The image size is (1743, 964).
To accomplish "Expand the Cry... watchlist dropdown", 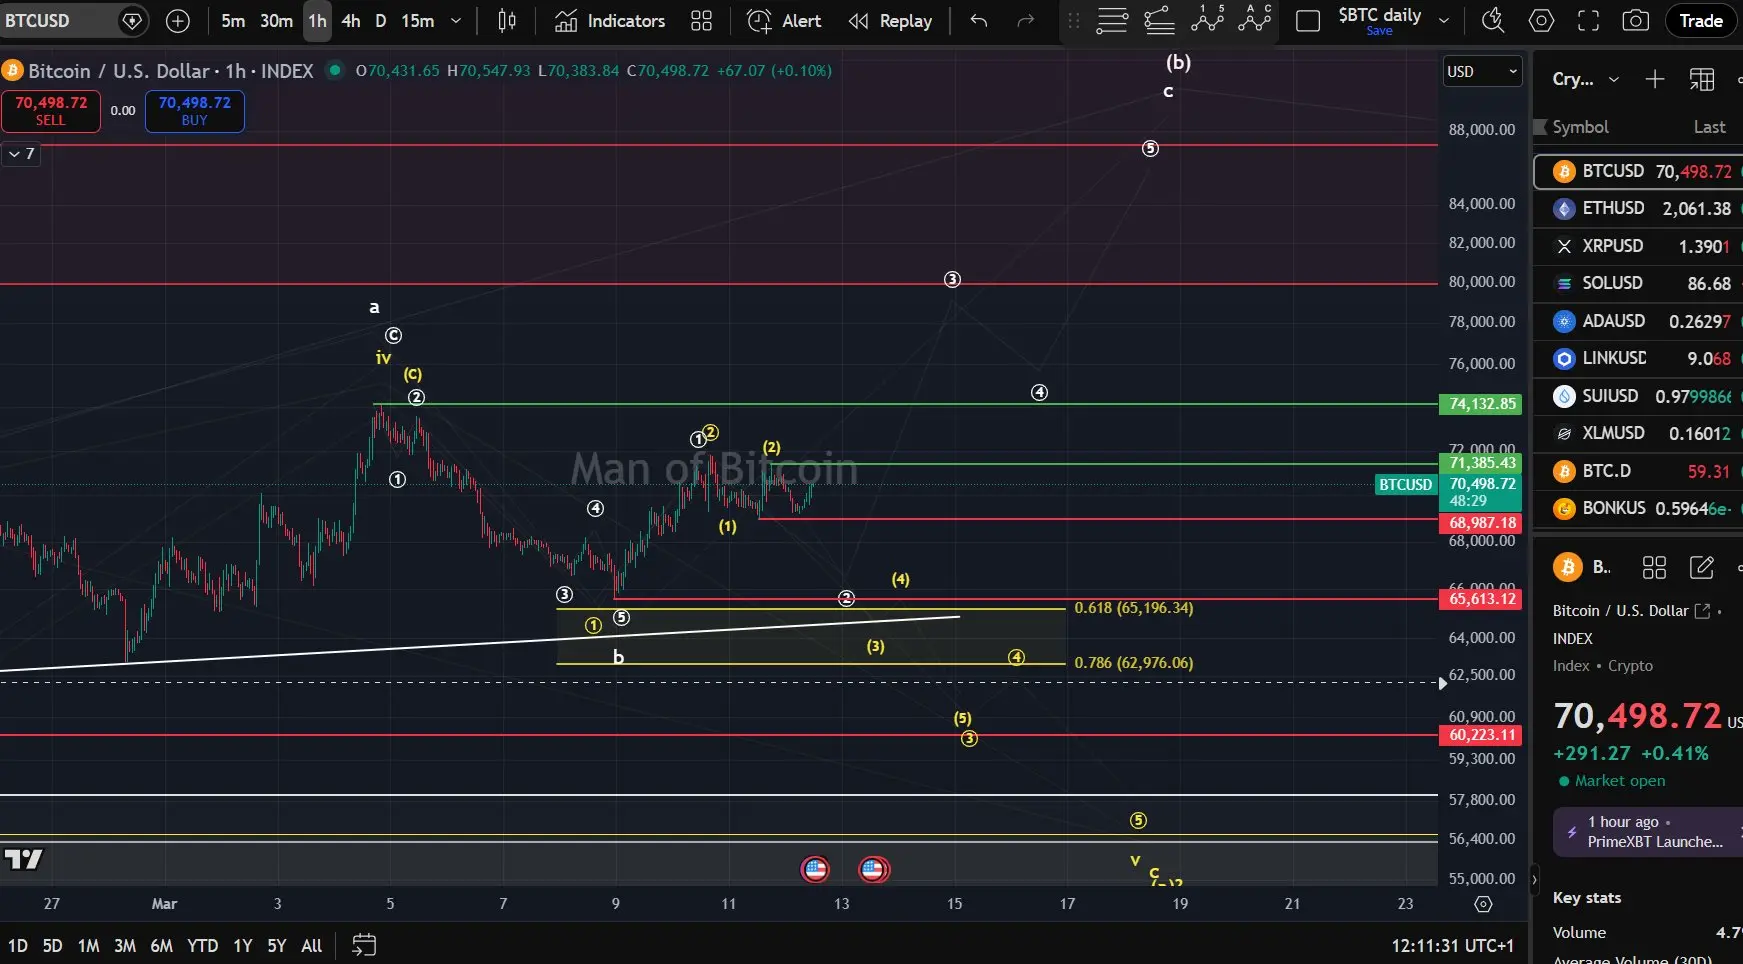I will [1586, 79].
